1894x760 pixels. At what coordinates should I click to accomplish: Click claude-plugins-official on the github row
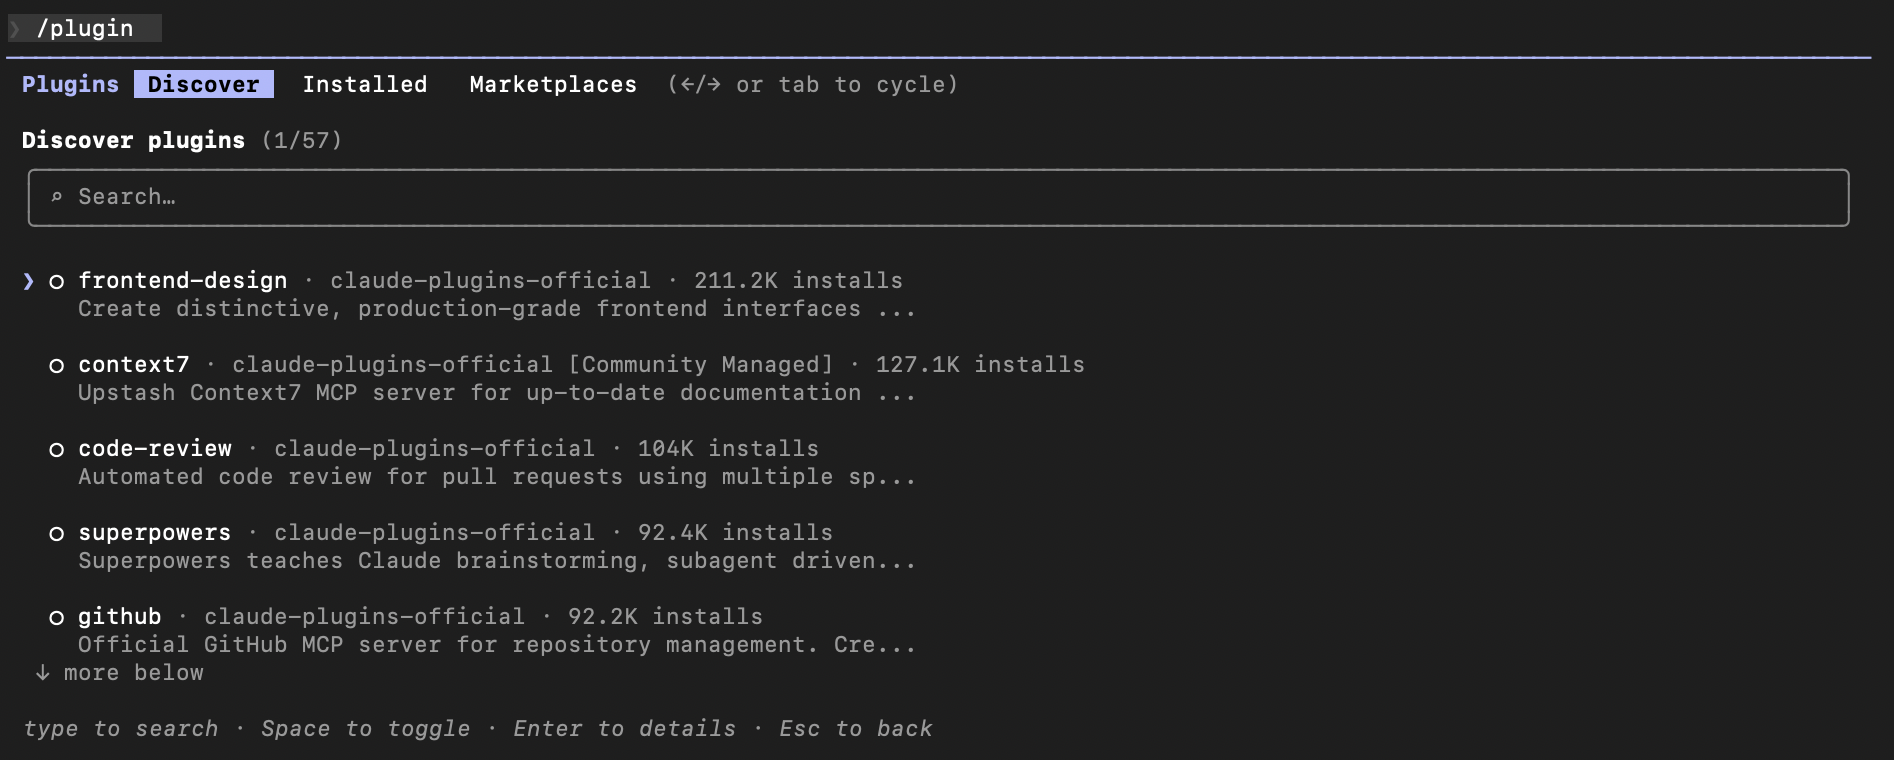(365, 617)
